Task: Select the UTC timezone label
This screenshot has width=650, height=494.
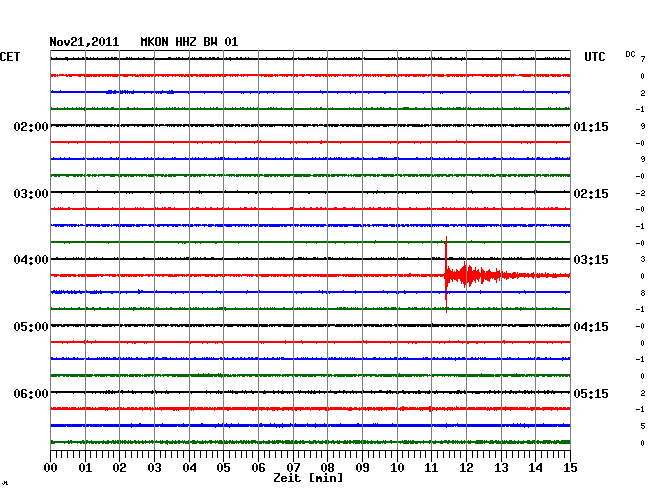Action: point(594,57)
